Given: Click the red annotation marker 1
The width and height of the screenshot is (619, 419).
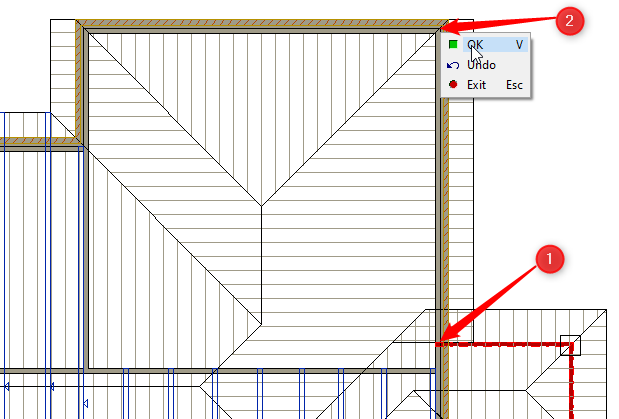Looking at the screenshot, I should pyautogui.click(x=549, y=258).
